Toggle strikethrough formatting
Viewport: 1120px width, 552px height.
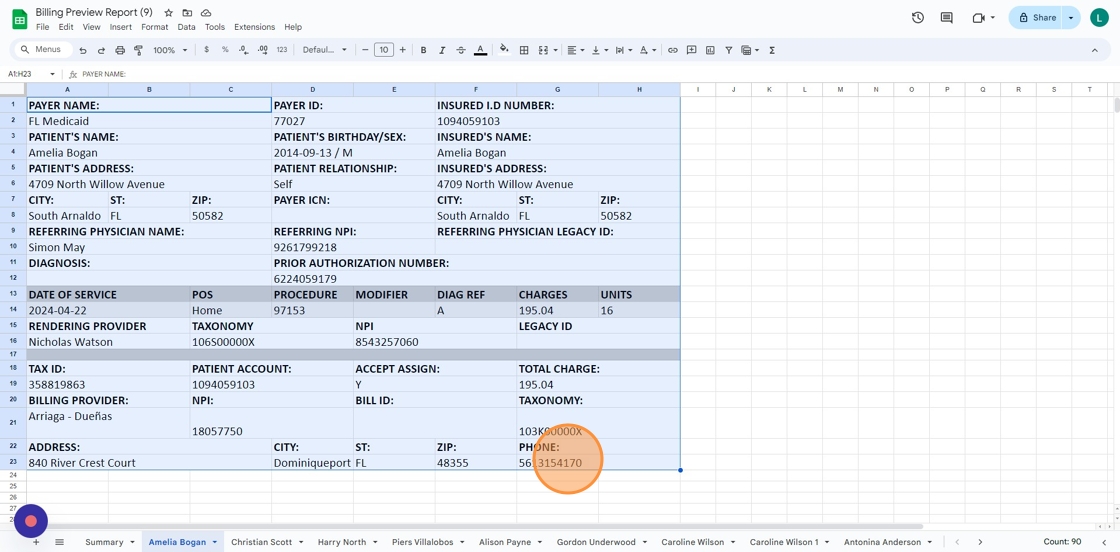(461, 50)
